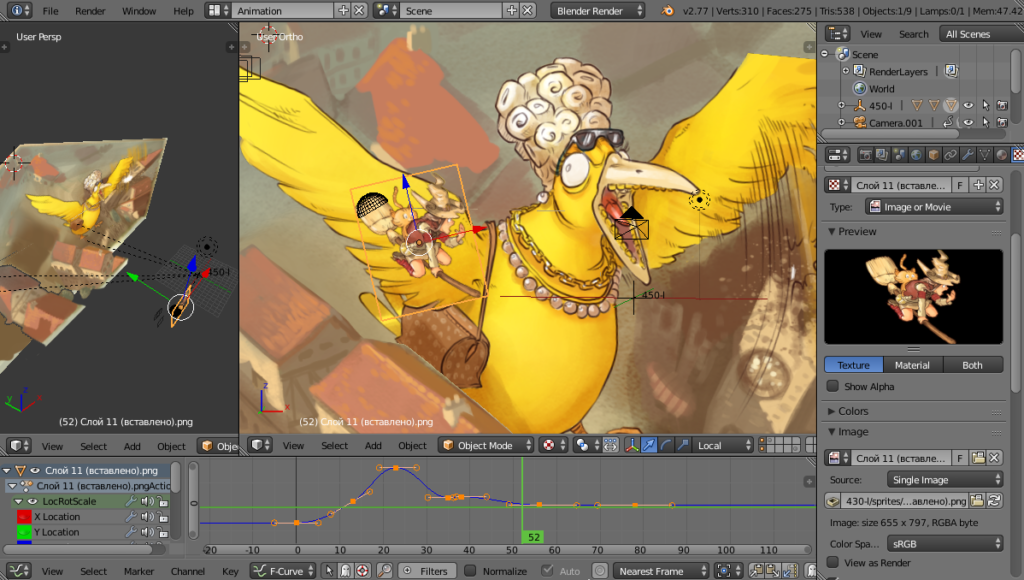Screen dimensions: 1024x580
Task: Open the Material sphere tab
Action: pyautogui.click(x=1001, y=155)
